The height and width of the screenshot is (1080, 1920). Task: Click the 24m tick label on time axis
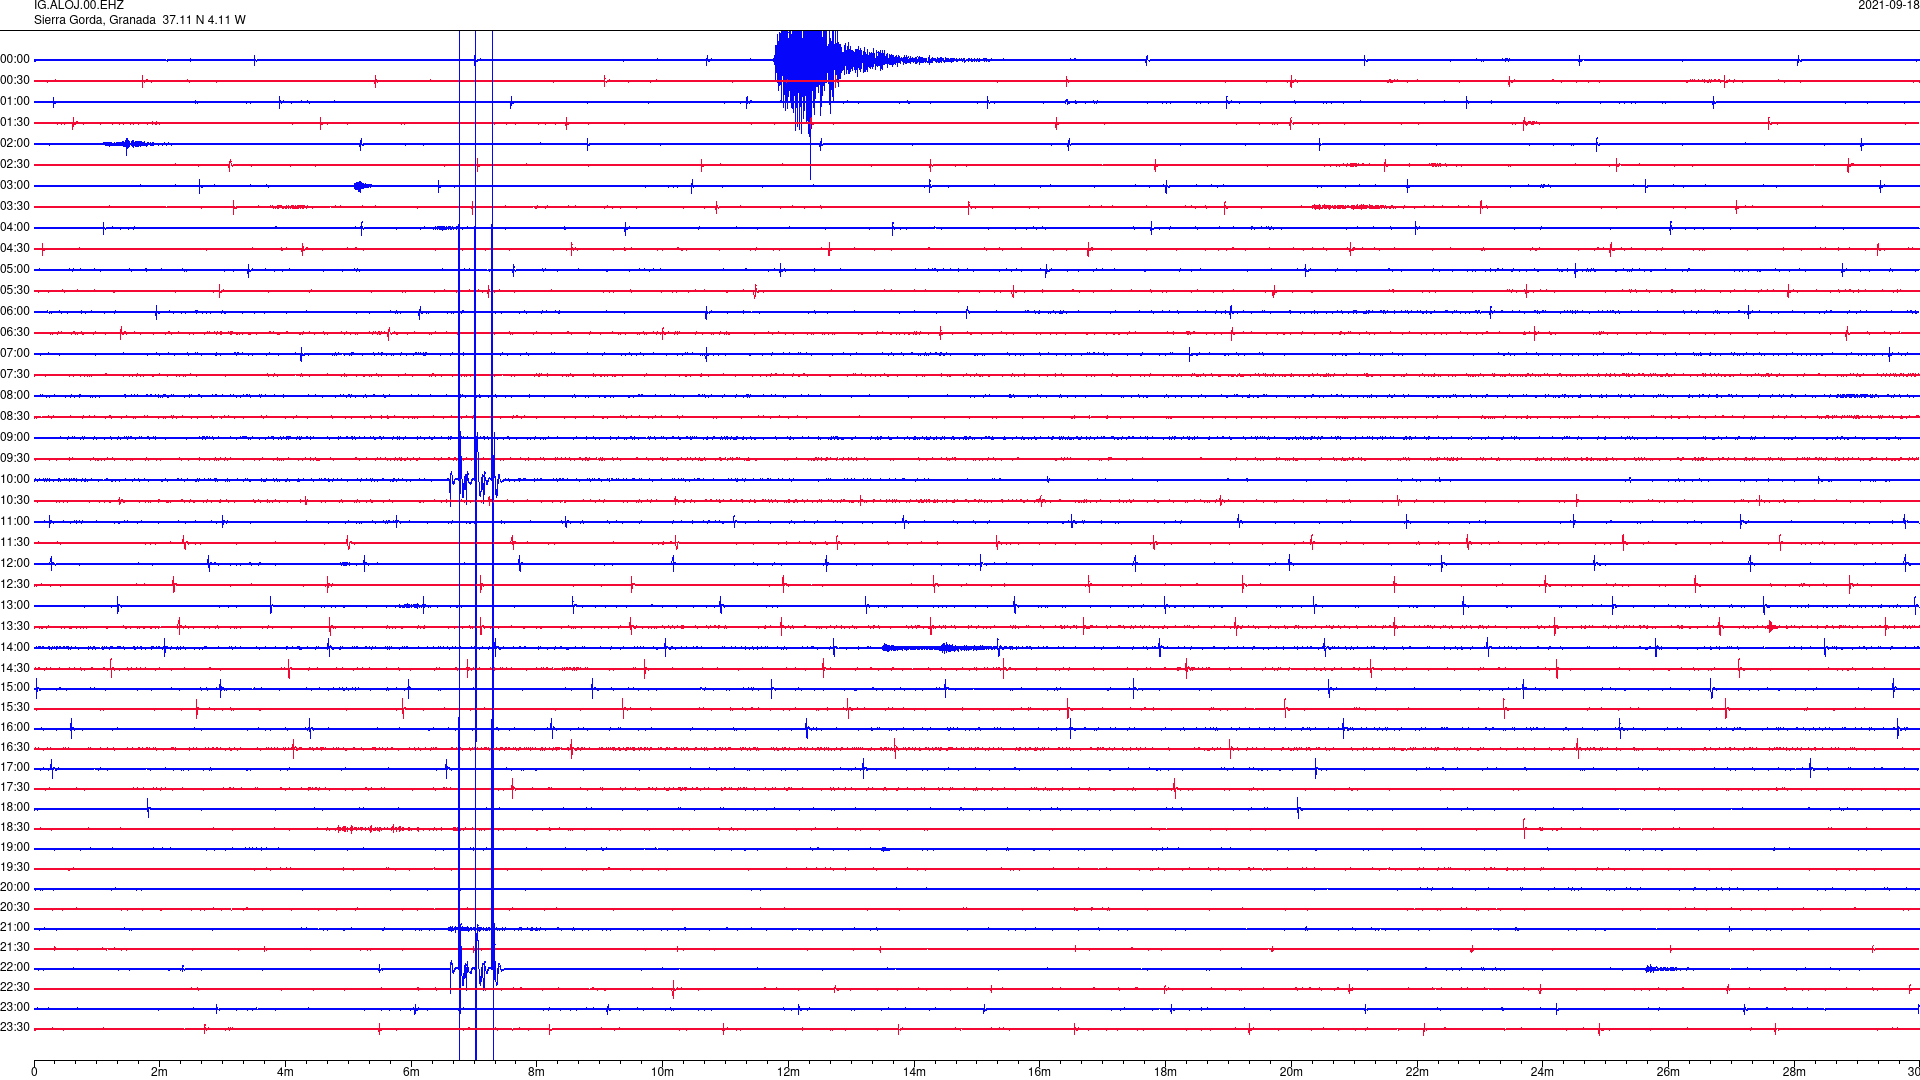1542,1072
